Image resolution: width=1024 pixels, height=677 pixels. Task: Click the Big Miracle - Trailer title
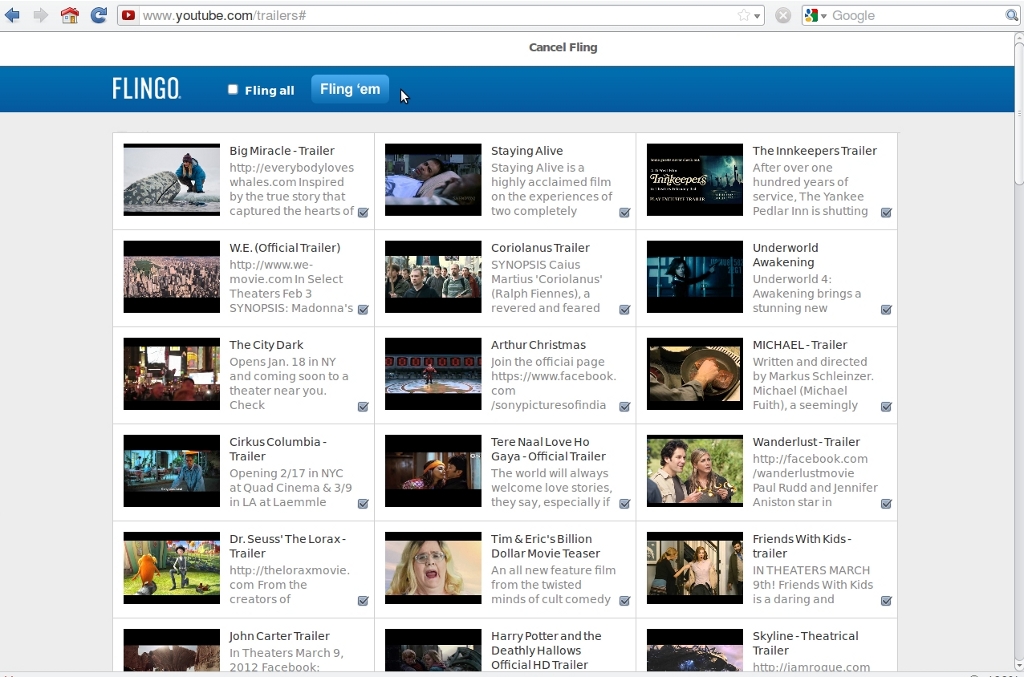(x=281, y=151)
